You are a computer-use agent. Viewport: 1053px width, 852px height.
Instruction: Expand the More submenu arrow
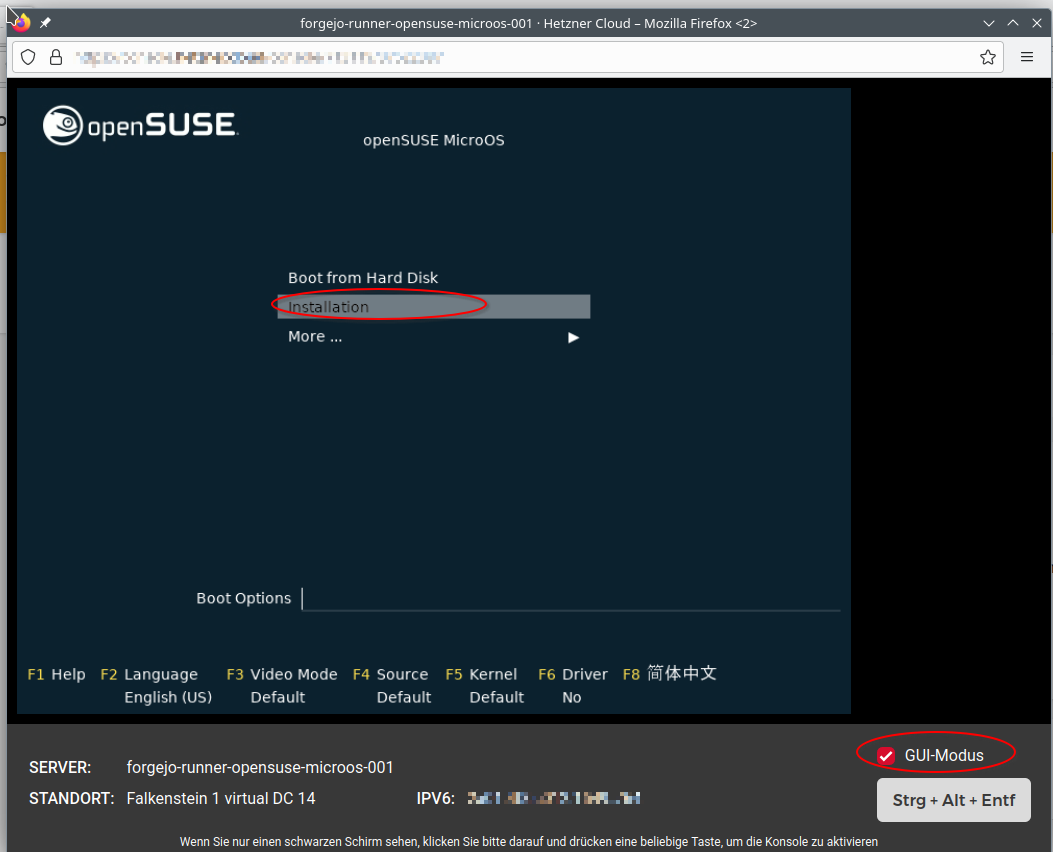(x=573, y=337)
